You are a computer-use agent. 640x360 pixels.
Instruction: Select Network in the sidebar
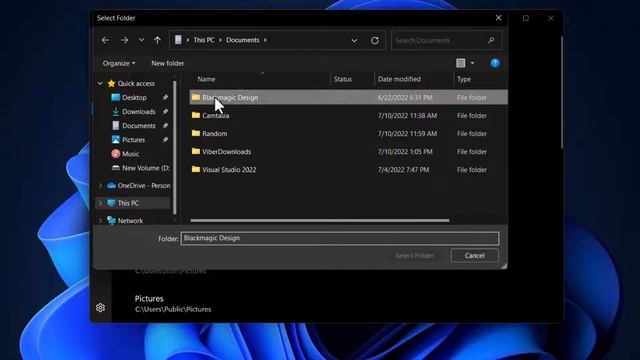pos(130,221)
